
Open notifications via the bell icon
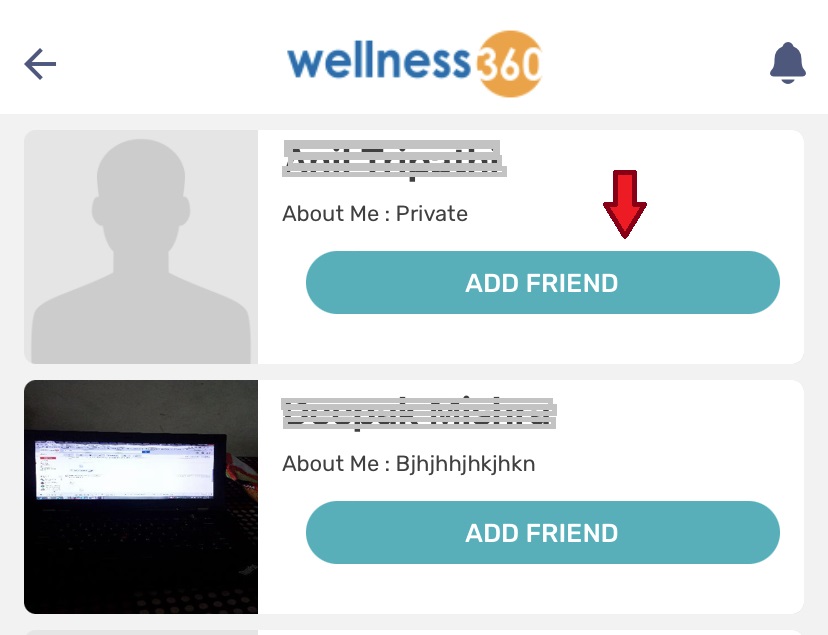[x=787, y=63]
